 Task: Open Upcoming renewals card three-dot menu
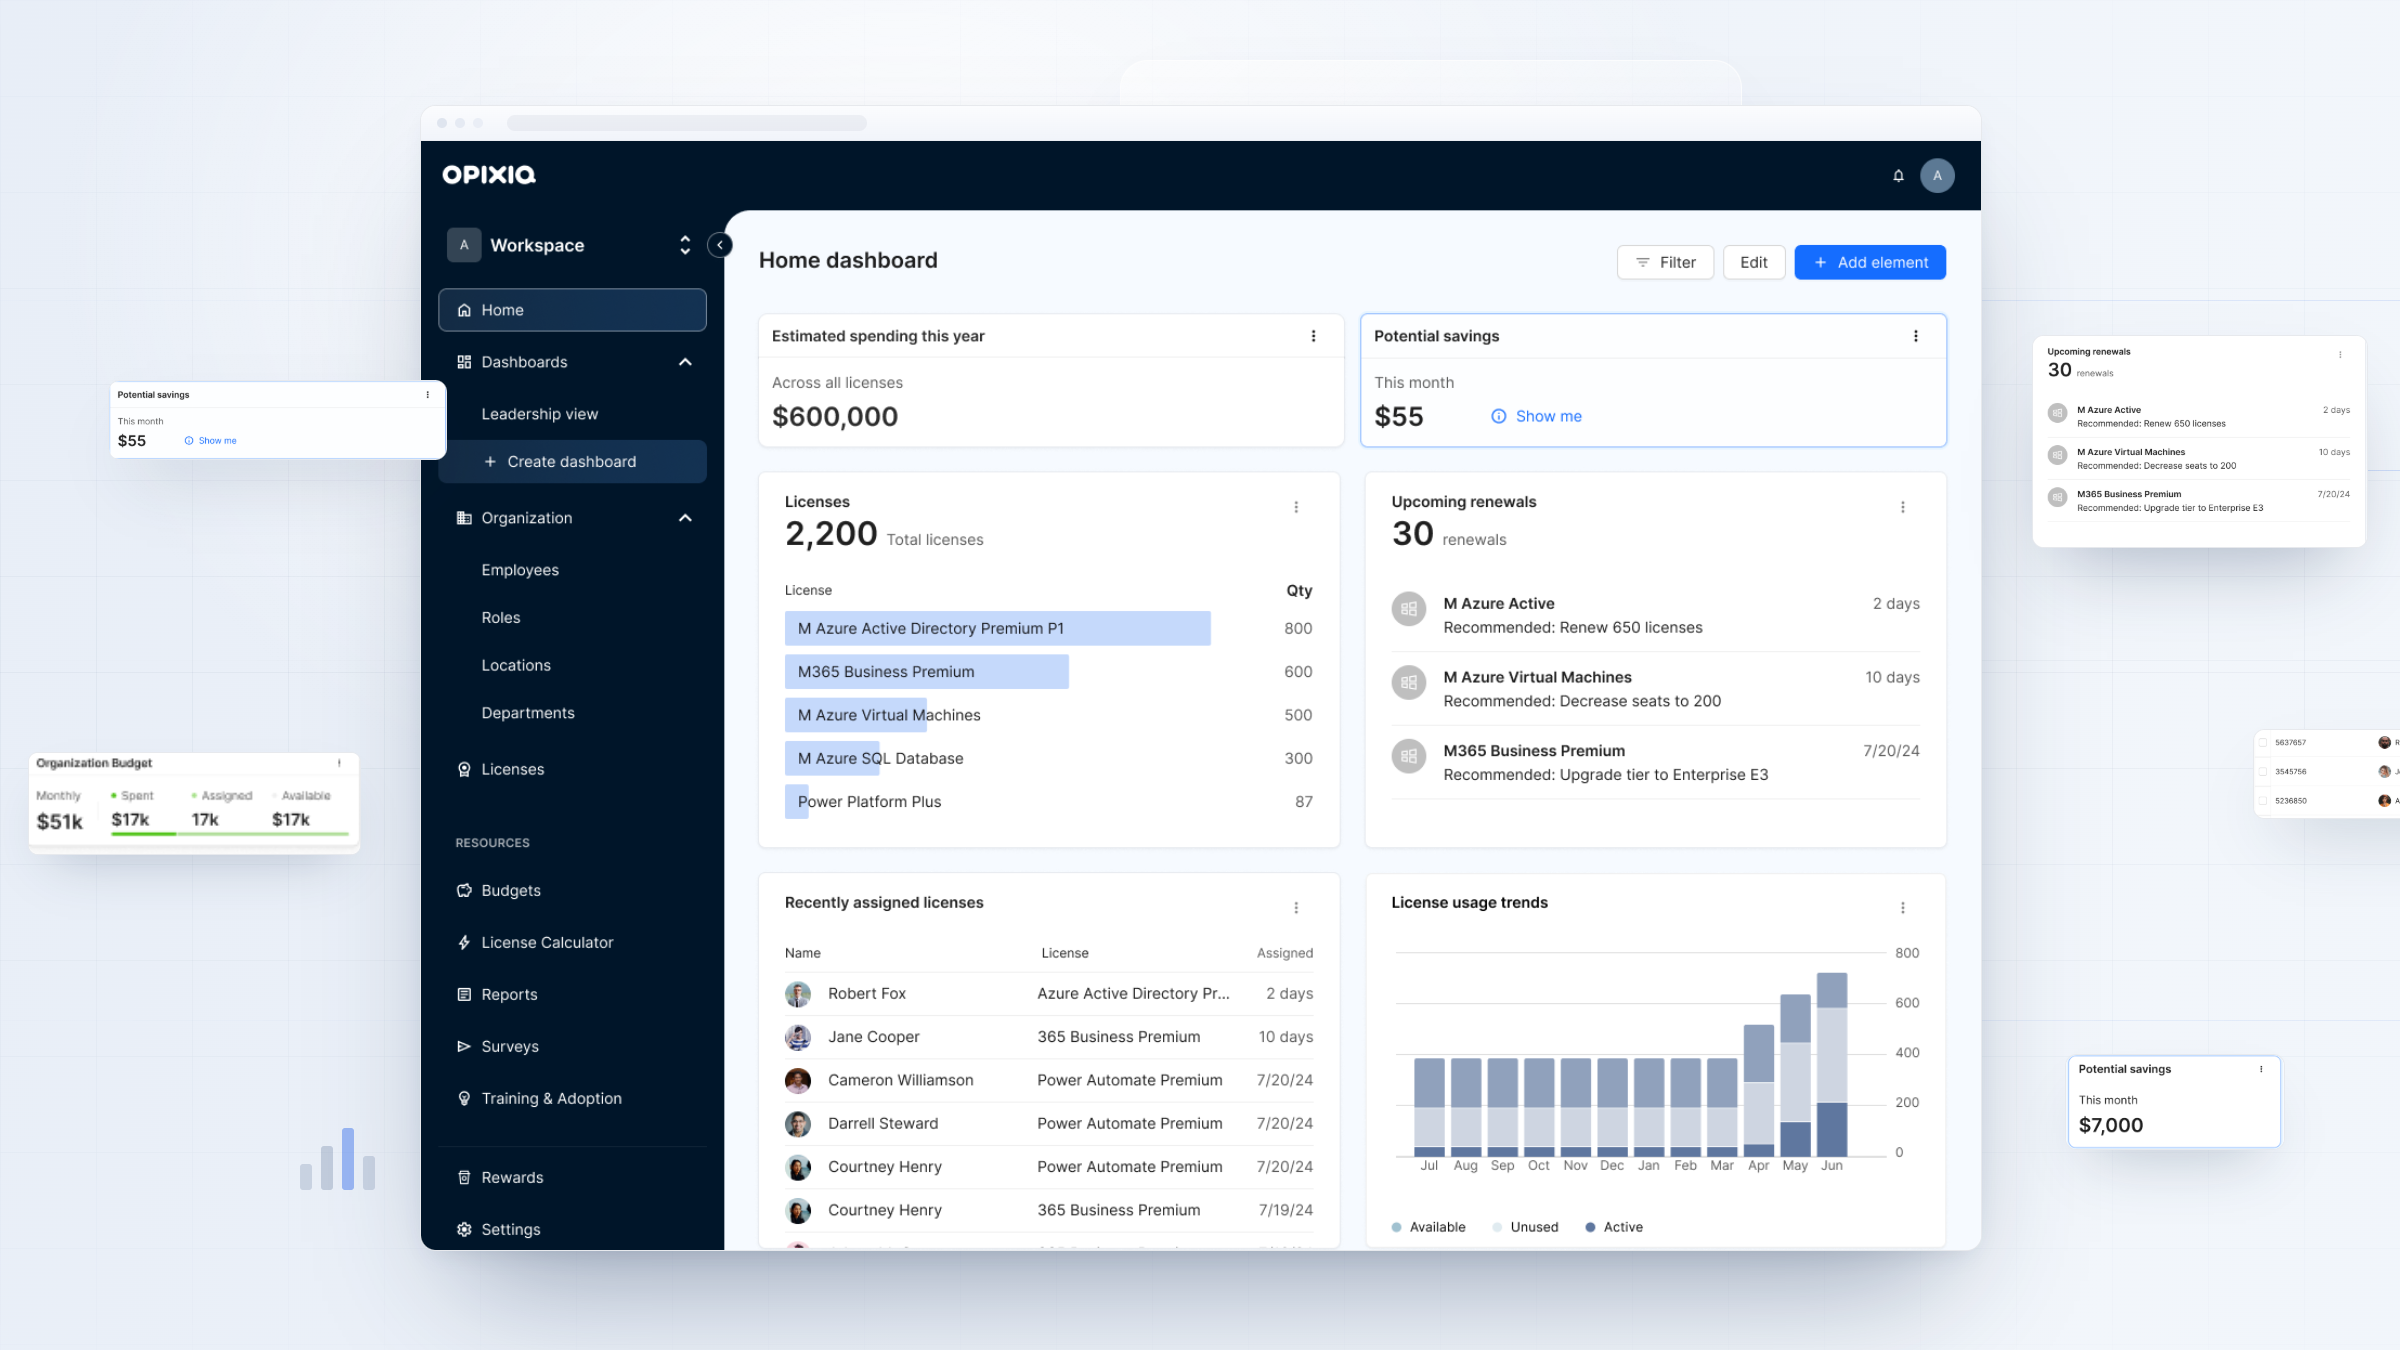pos(1903,507)
